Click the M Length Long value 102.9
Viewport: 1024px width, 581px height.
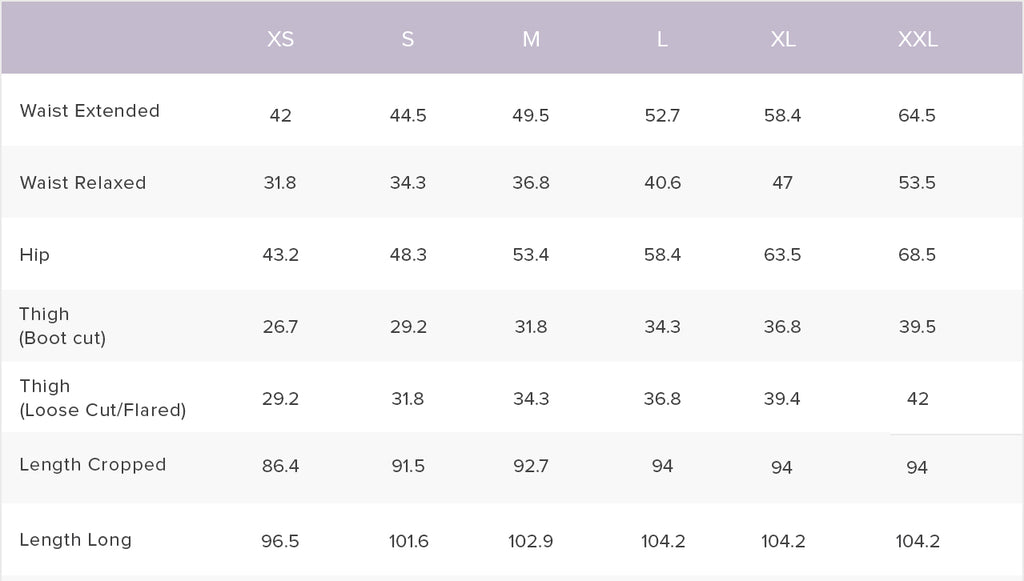point(531,542)
